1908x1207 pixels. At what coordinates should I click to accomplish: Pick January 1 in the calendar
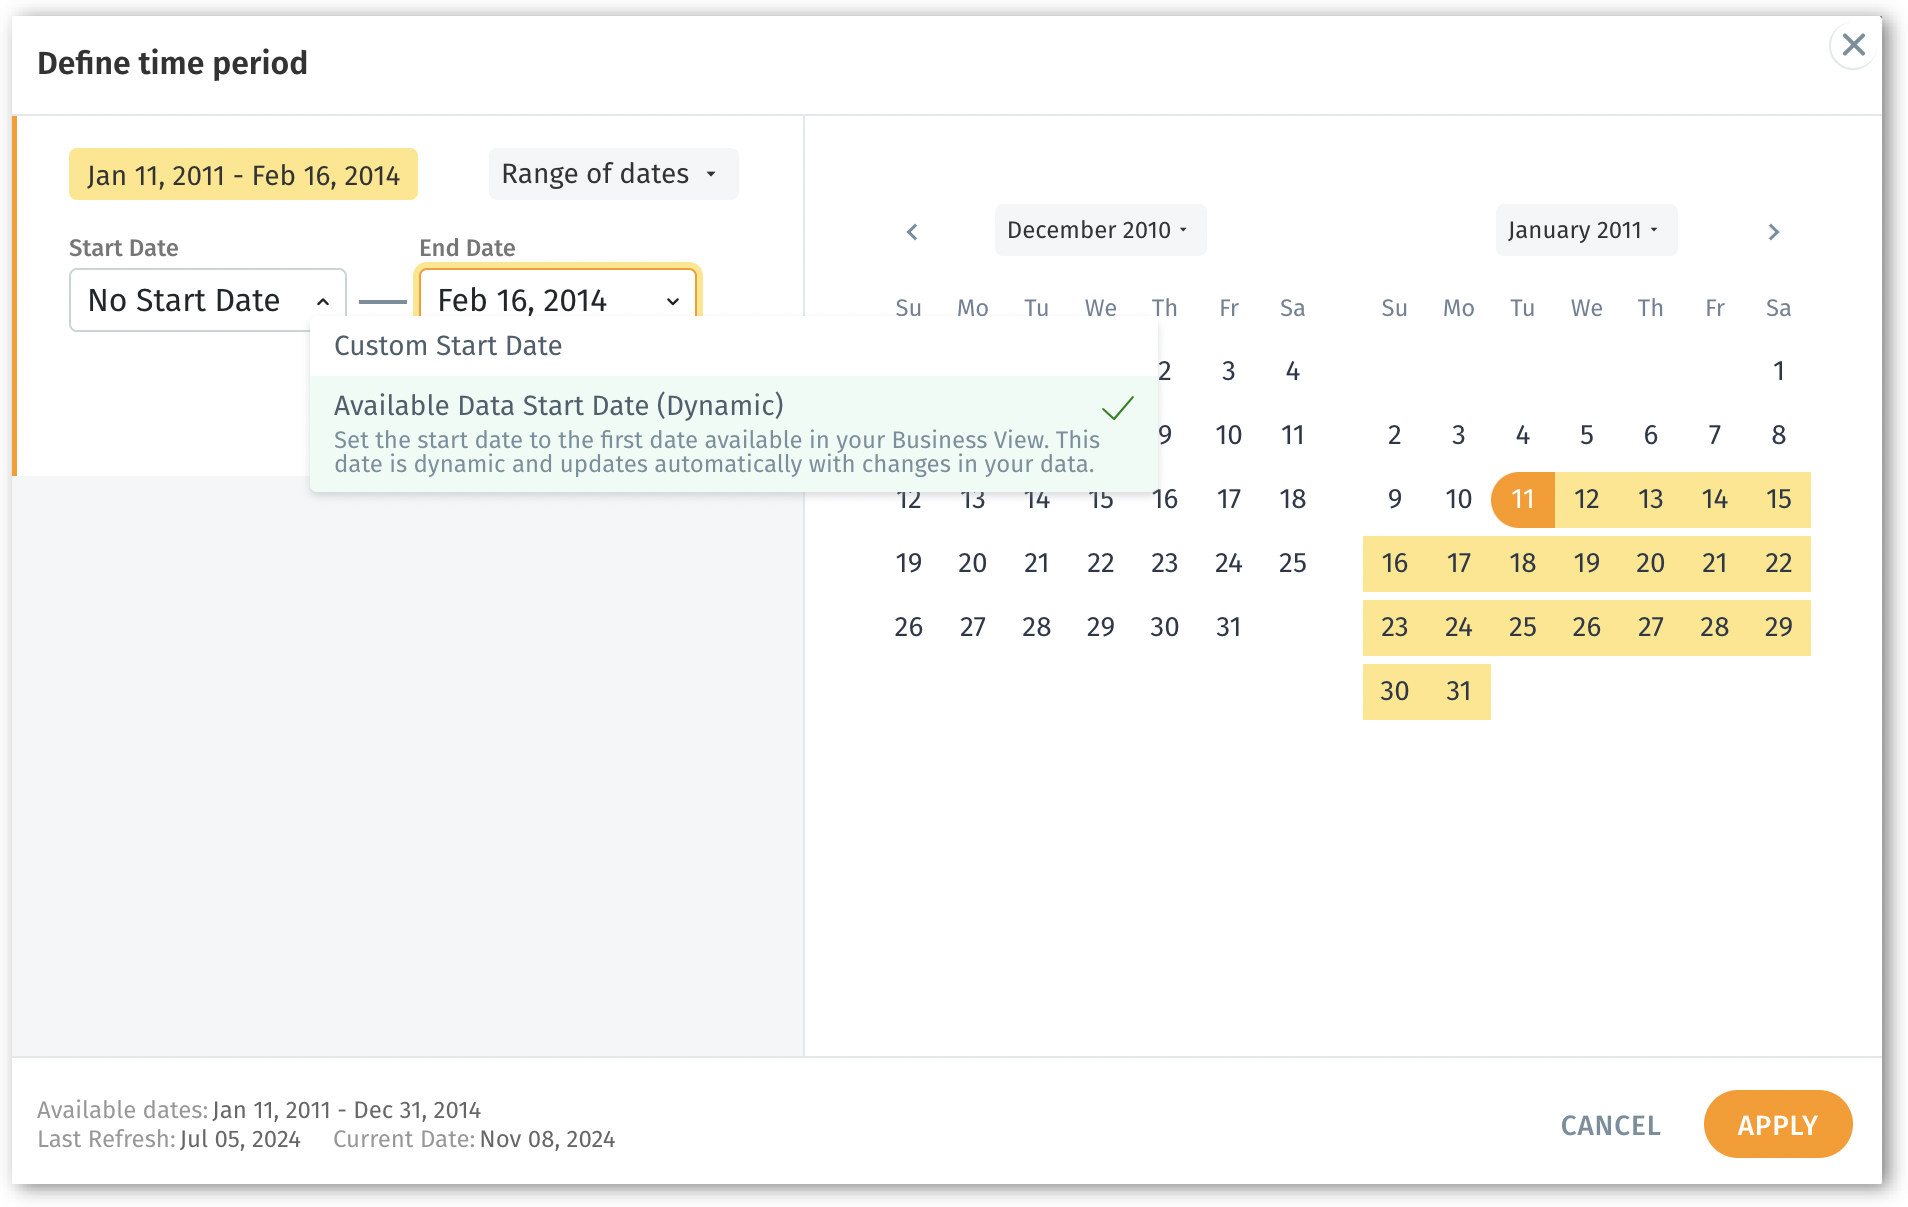1778,371
